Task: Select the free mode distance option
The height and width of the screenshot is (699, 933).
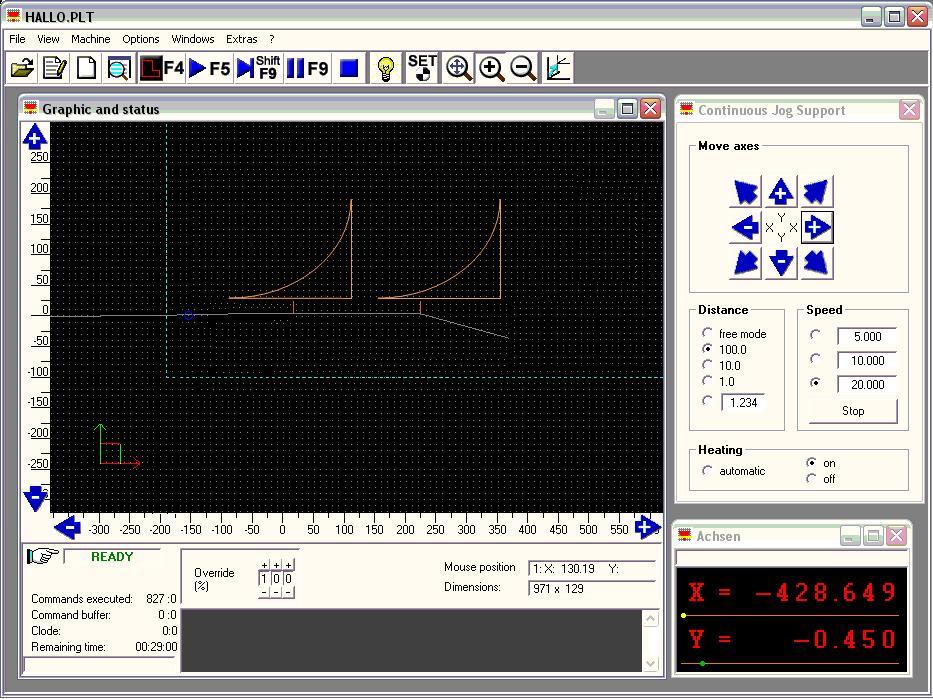Action: click(708, 333)
